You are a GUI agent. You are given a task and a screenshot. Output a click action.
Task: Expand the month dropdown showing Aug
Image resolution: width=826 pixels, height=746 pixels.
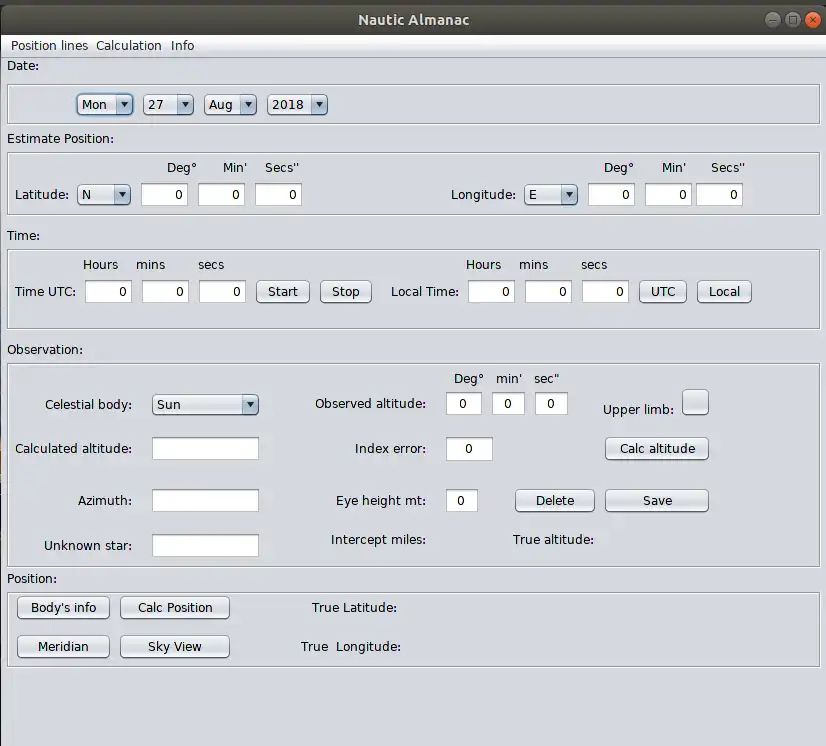[x=231, y=105]
